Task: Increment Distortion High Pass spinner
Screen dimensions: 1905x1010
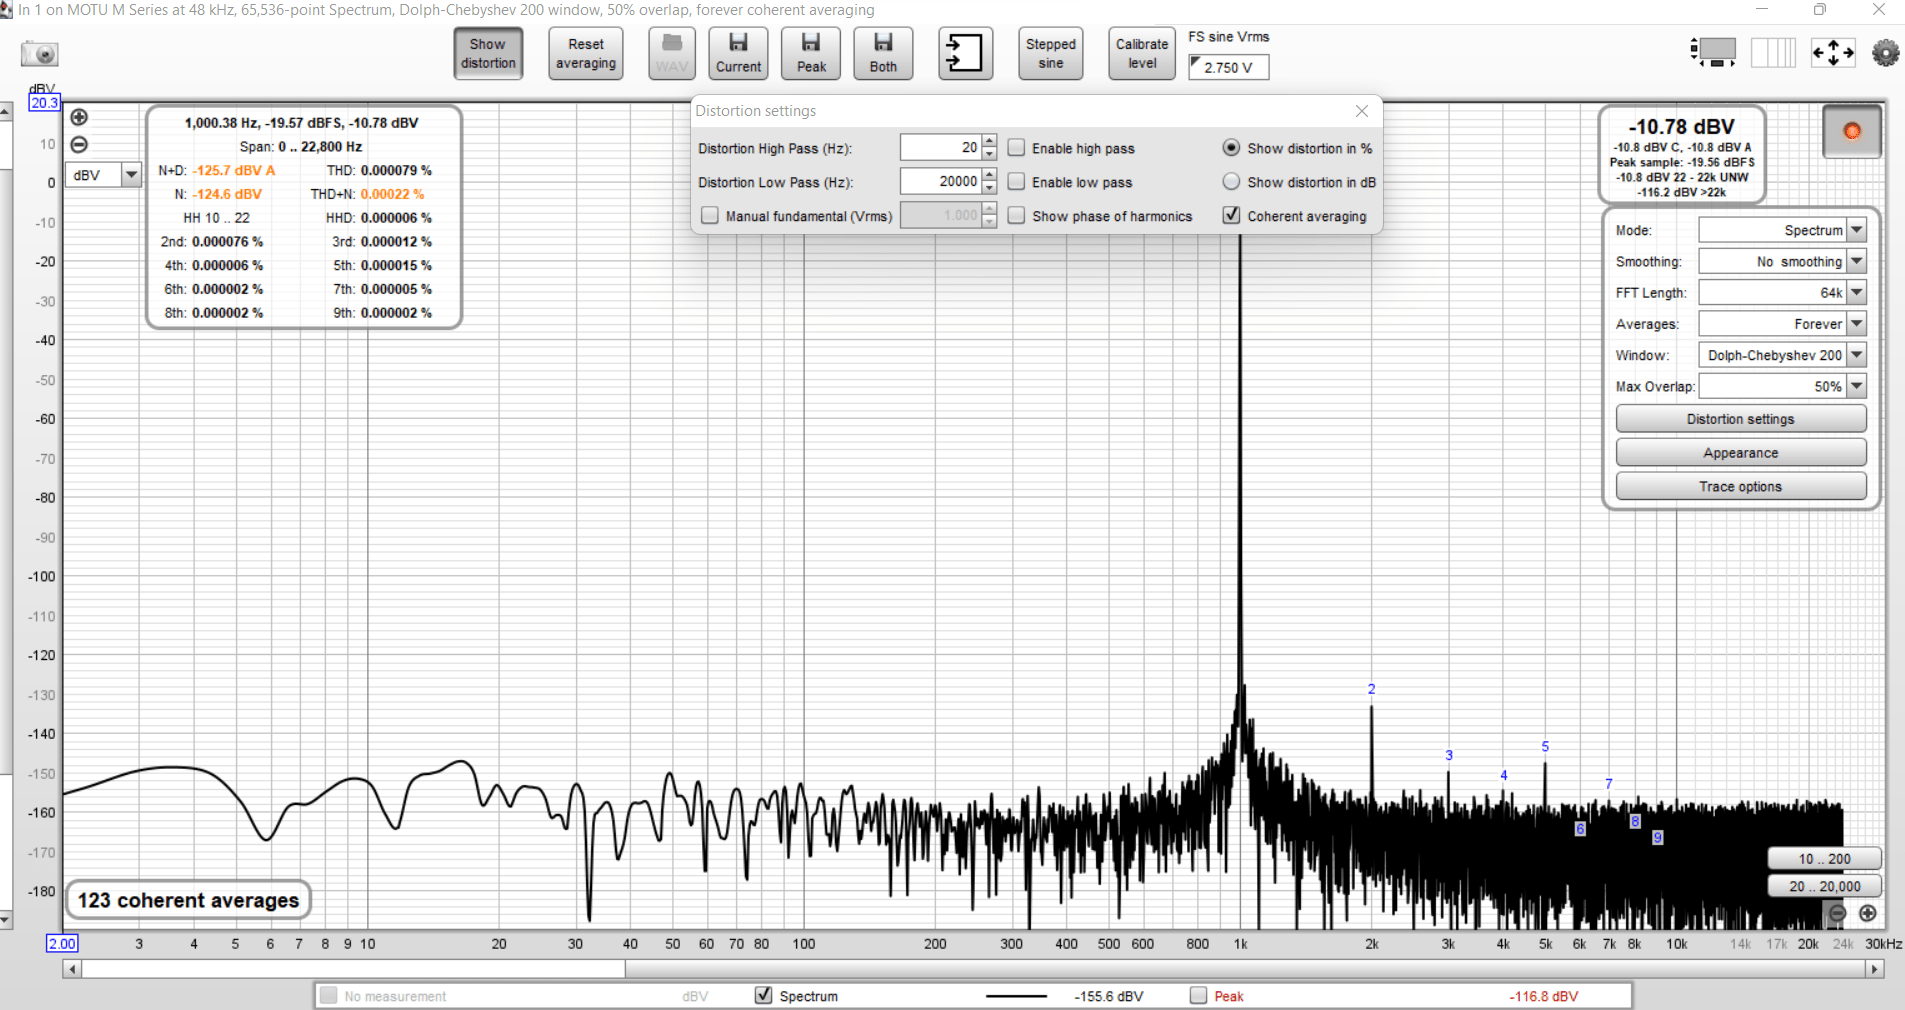Action: (x=989, y=141)
